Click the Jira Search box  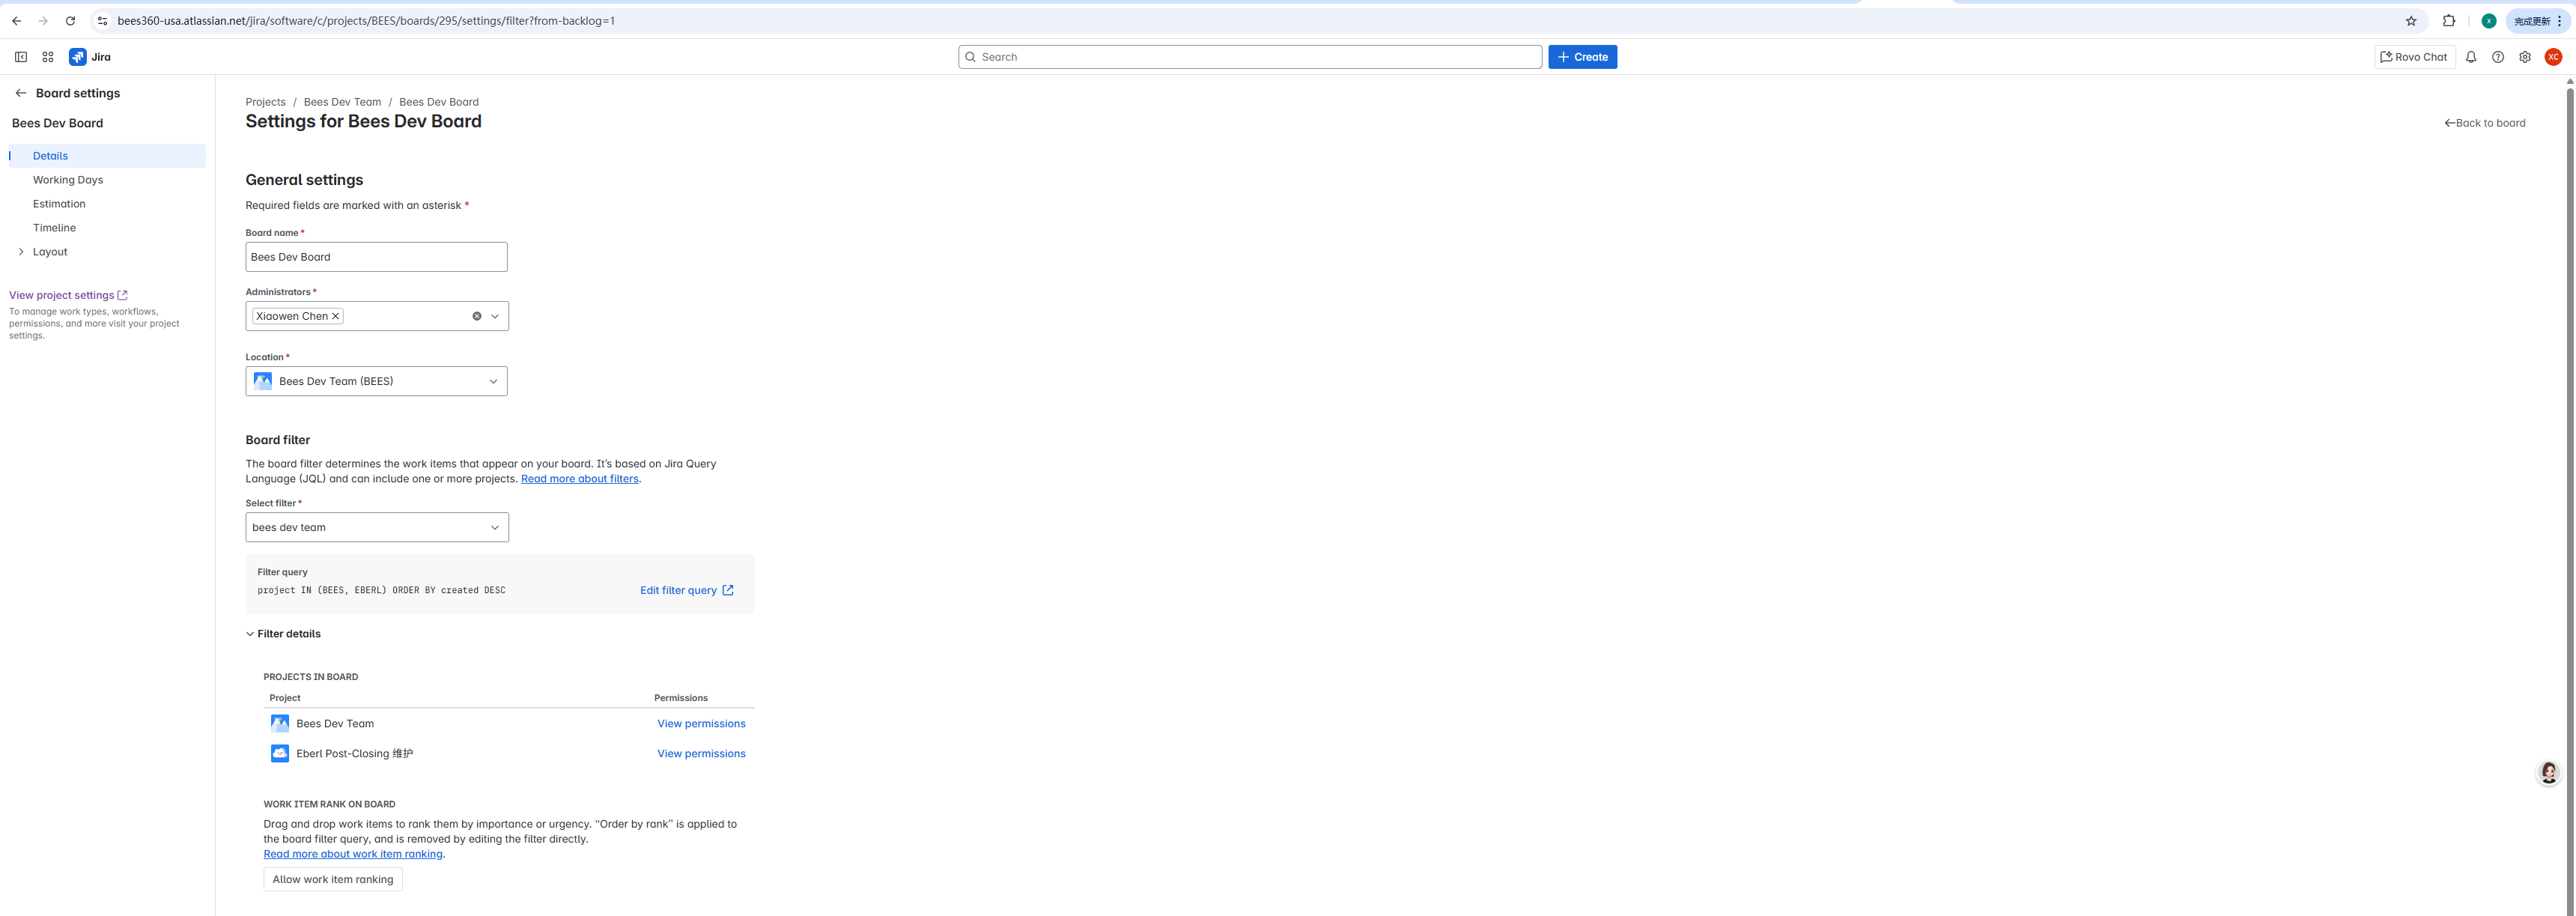1250,57
